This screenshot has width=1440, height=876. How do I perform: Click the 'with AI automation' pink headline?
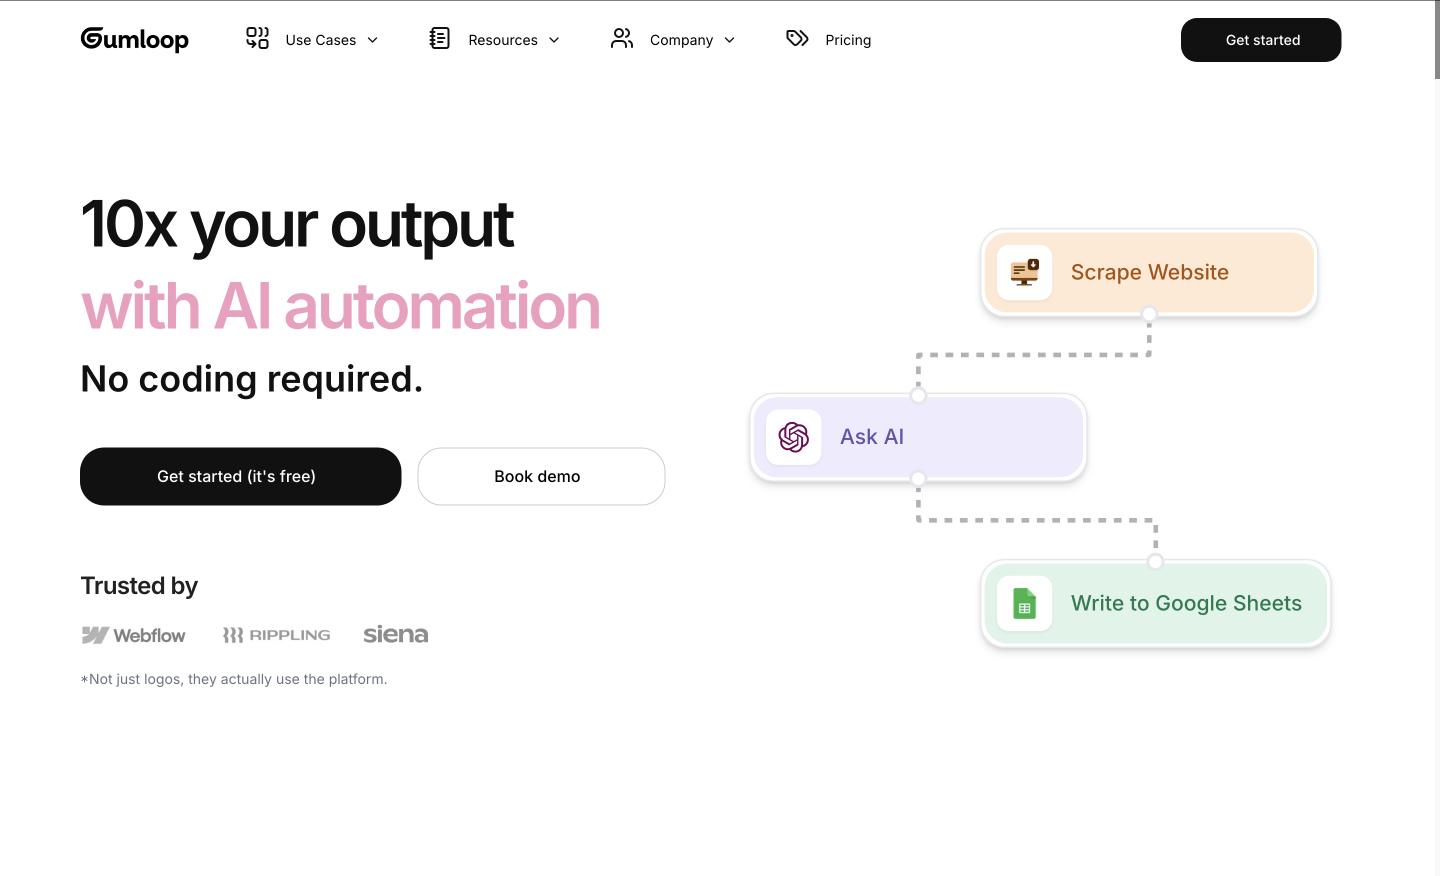[340, 306]
